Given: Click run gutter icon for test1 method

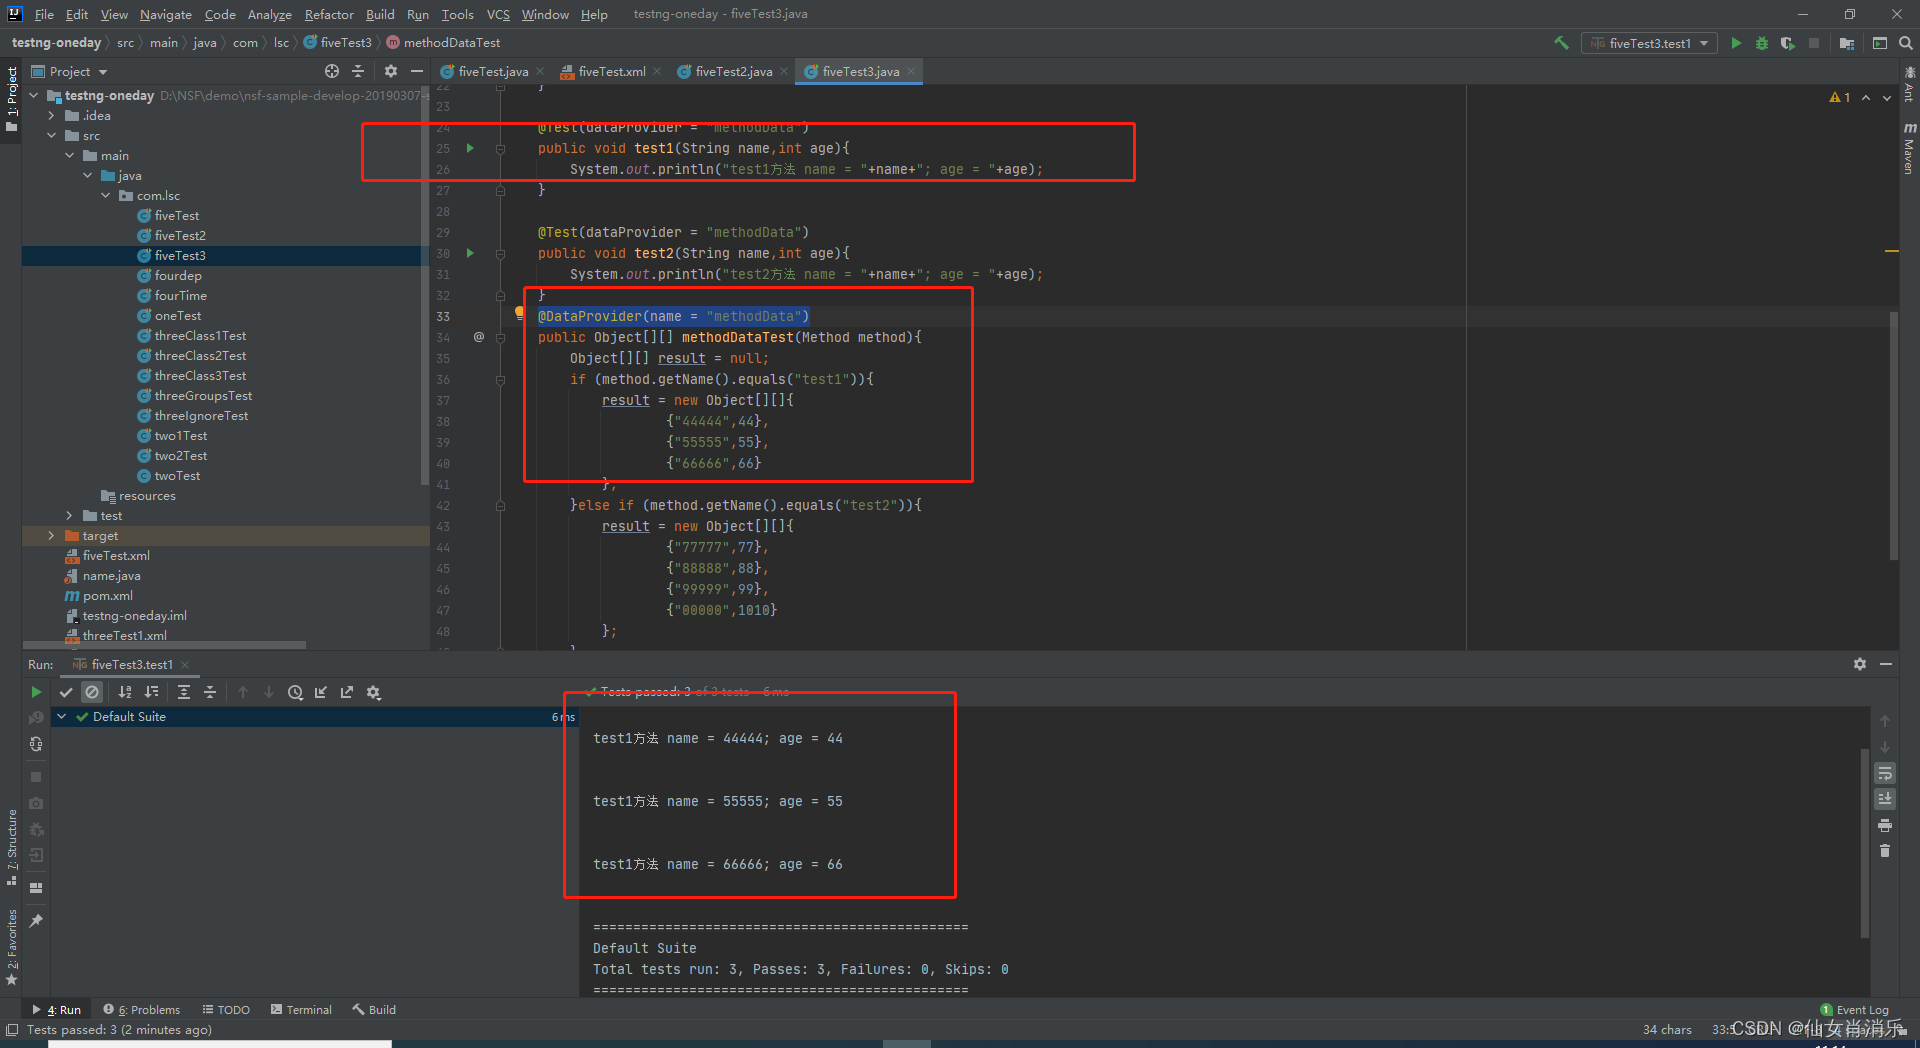Looking at the screenshot, I should coord(470,148).
